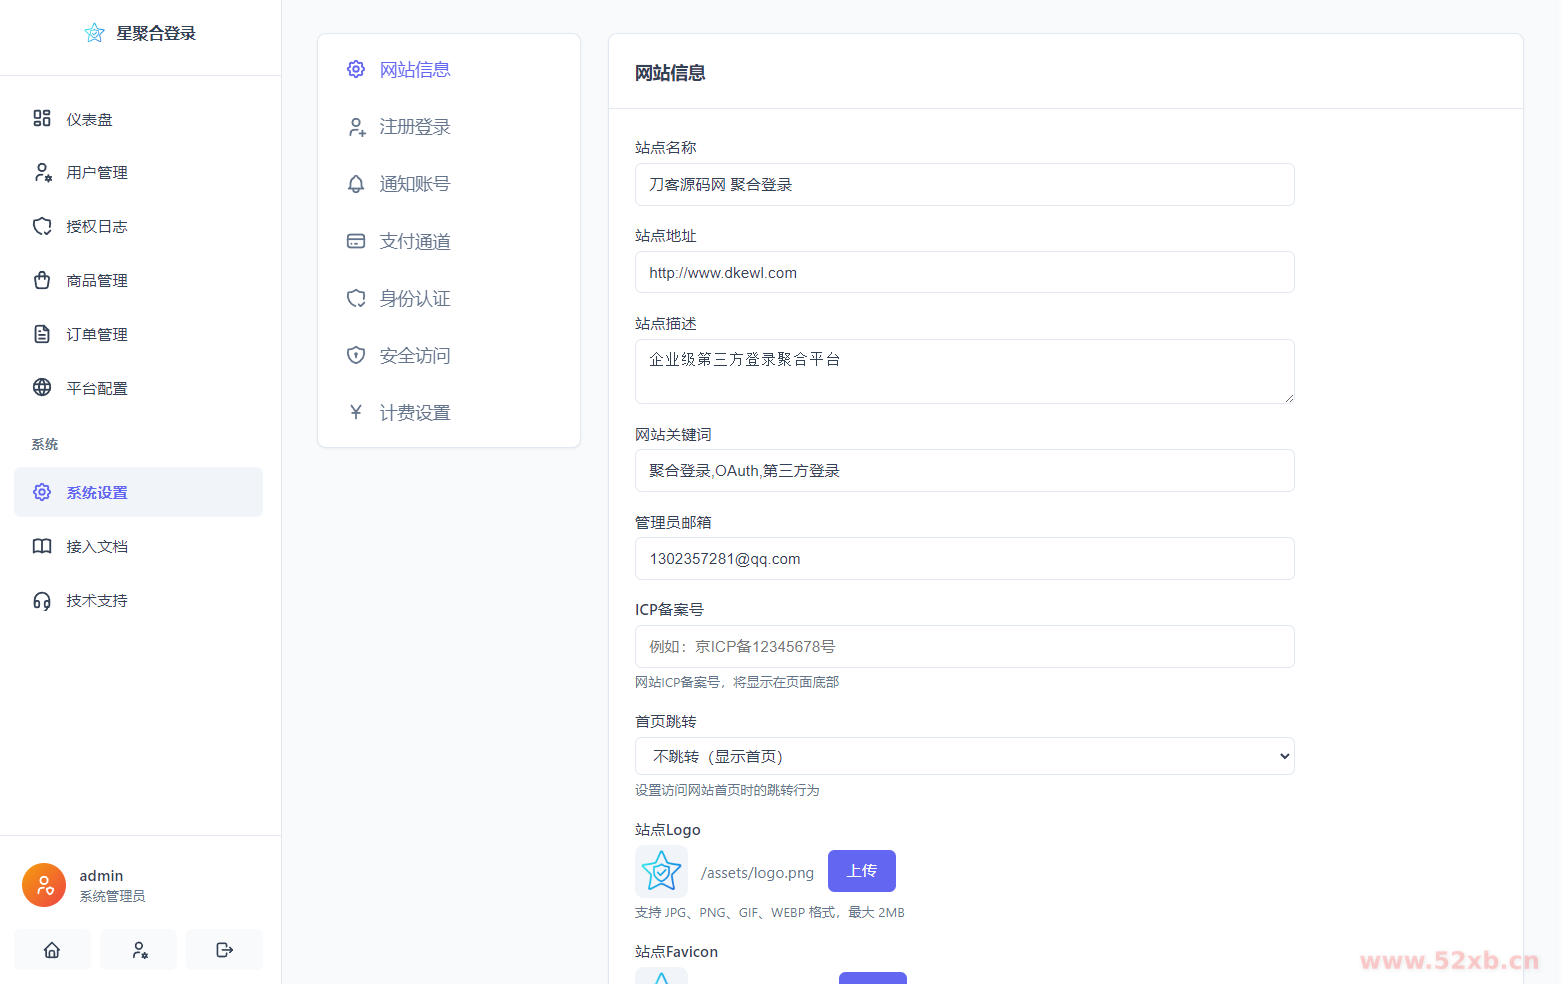This screenshot has width=1562, height=984.
Task: Click the admin avatar icon
Action: [44, 885]
